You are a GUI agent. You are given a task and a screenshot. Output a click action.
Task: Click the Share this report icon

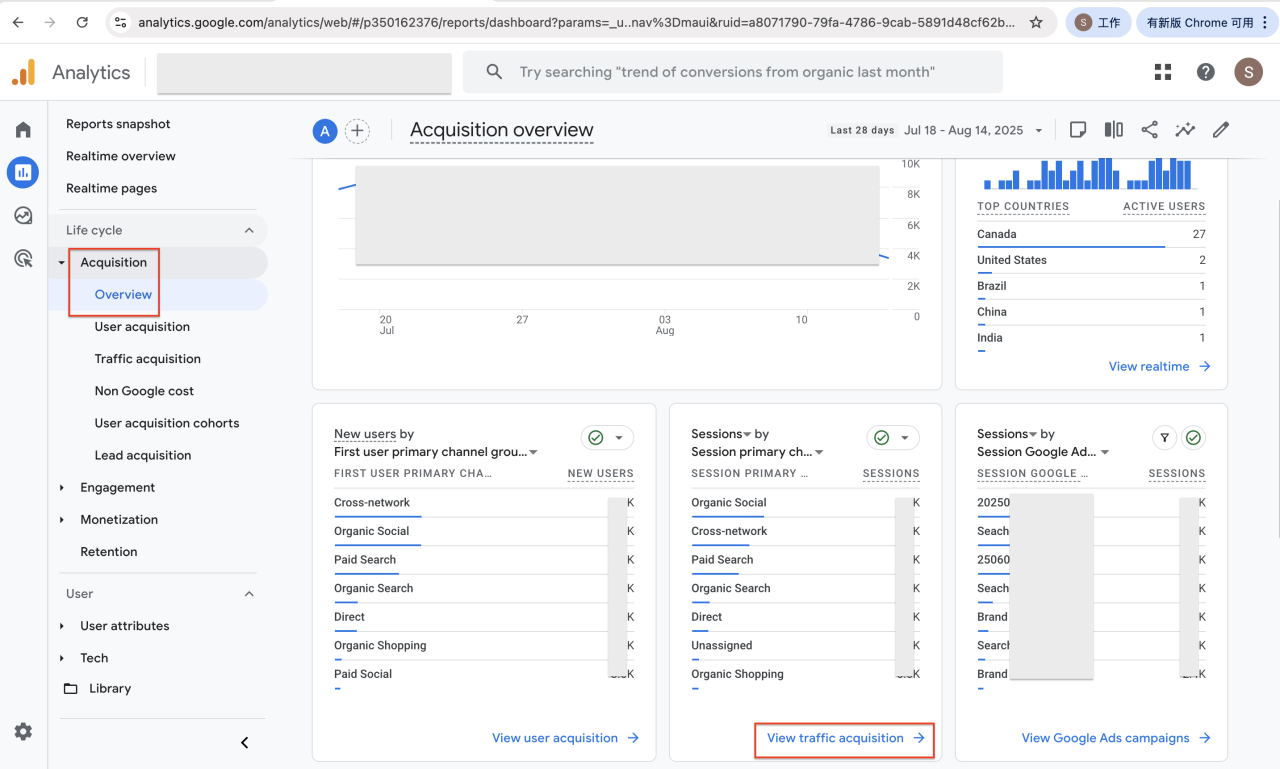1150,130
